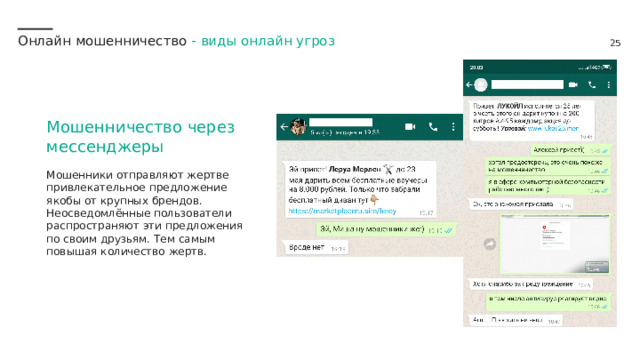Screen dimensions: 640x360
Task: Open the marketplaceru.site/leroy link
Action: 342,211
